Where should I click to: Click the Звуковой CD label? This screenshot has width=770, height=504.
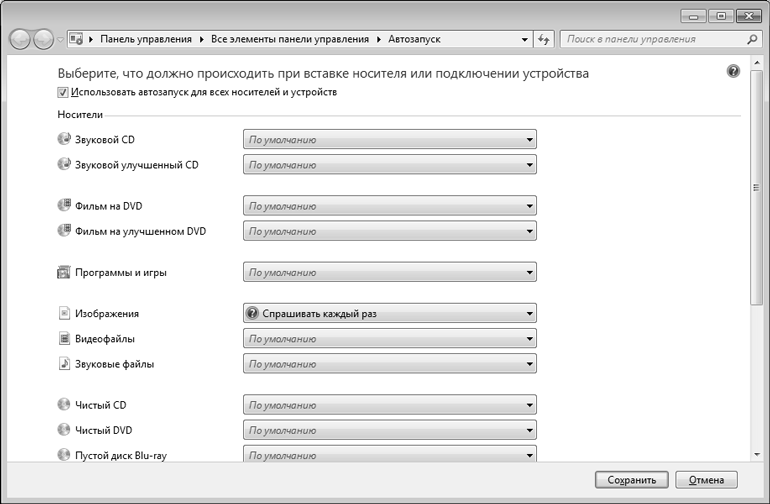point(105,140)
